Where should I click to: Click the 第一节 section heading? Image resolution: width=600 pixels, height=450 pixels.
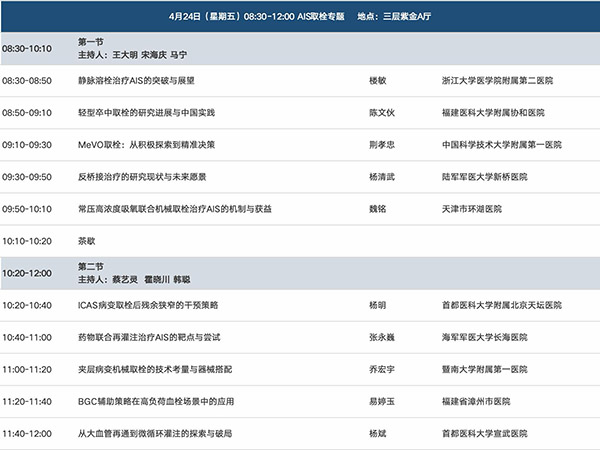click(x=91, y=41)
